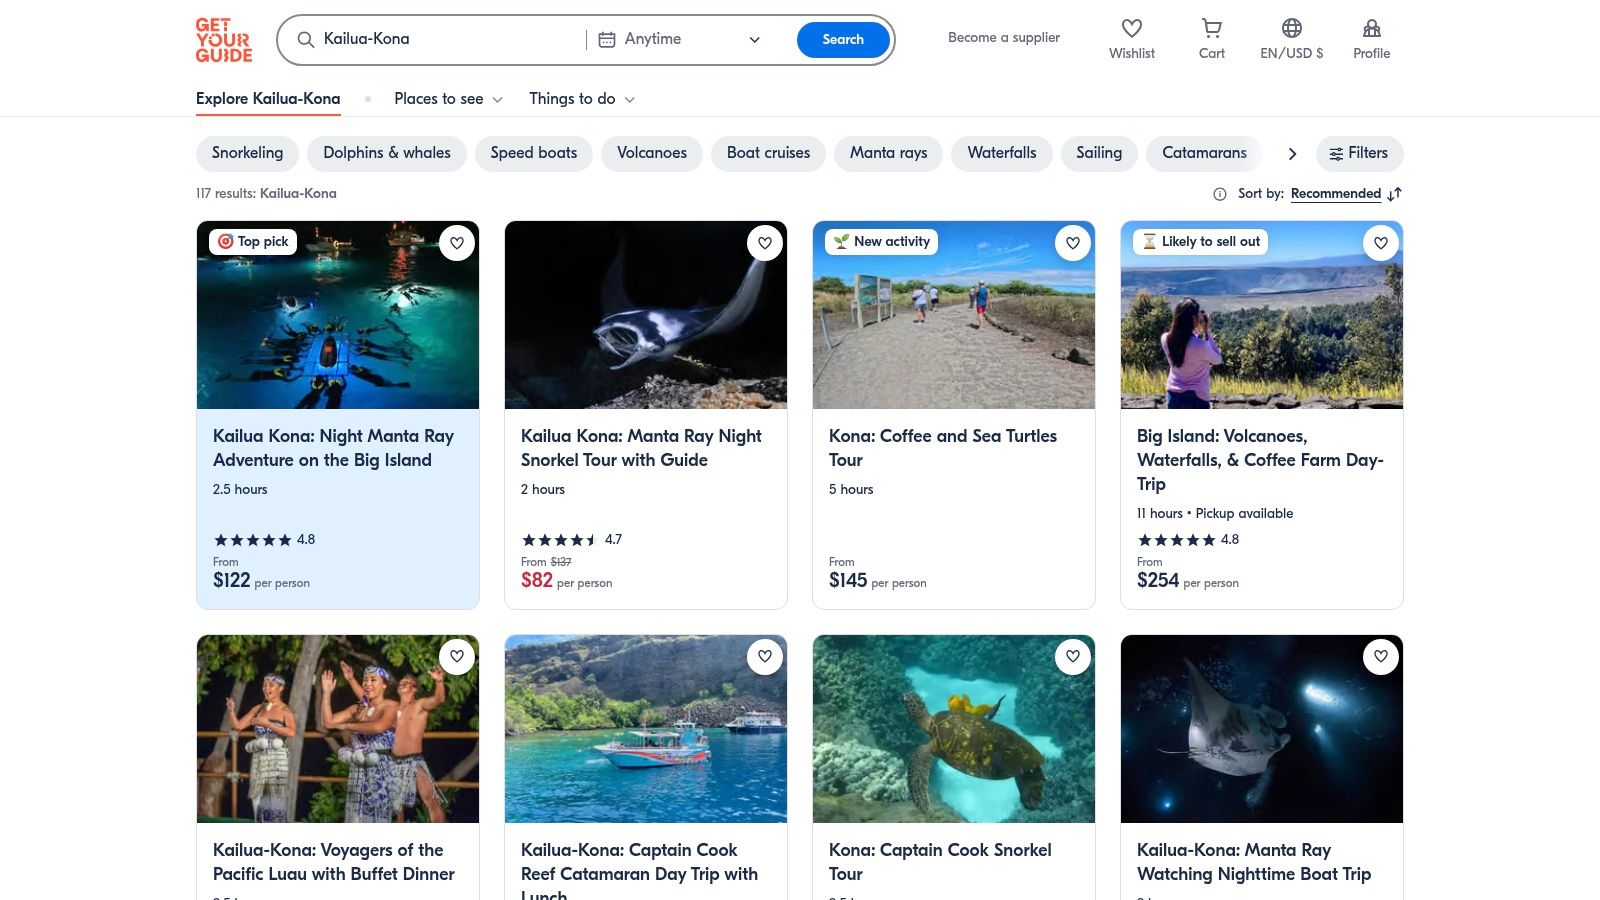Favorite the Voyagers of the Pacific Luau

[x=457, y=657]
